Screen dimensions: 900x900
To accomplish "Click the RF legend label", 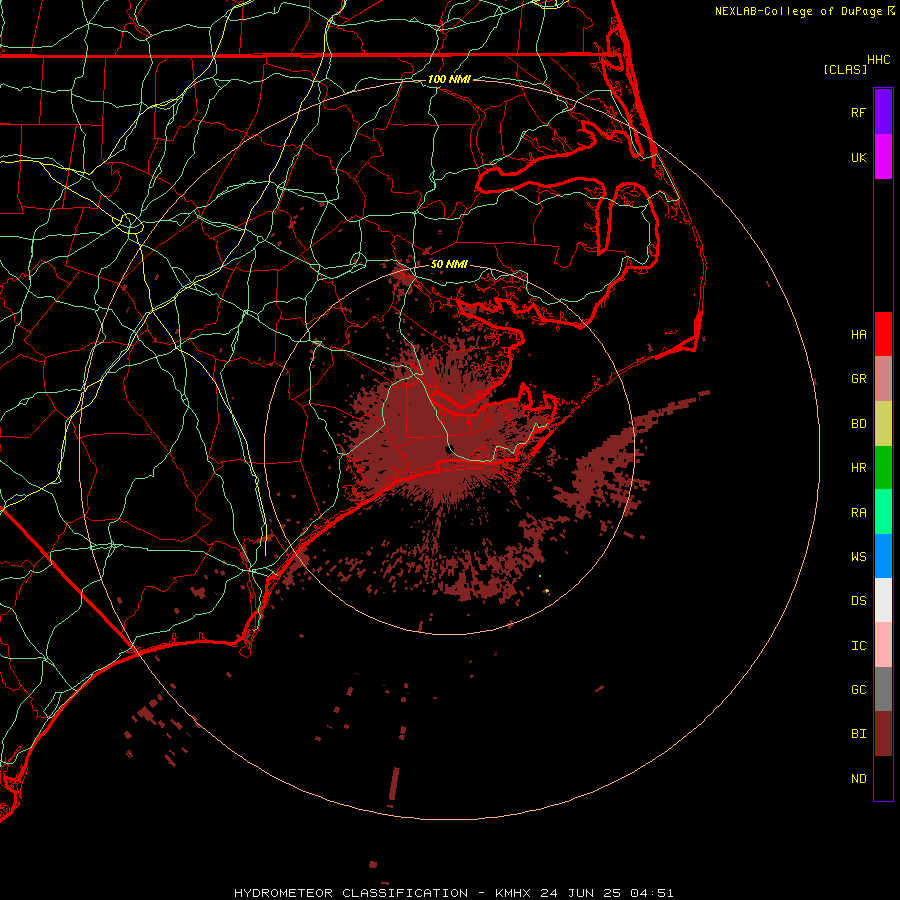I will point(858,112).
